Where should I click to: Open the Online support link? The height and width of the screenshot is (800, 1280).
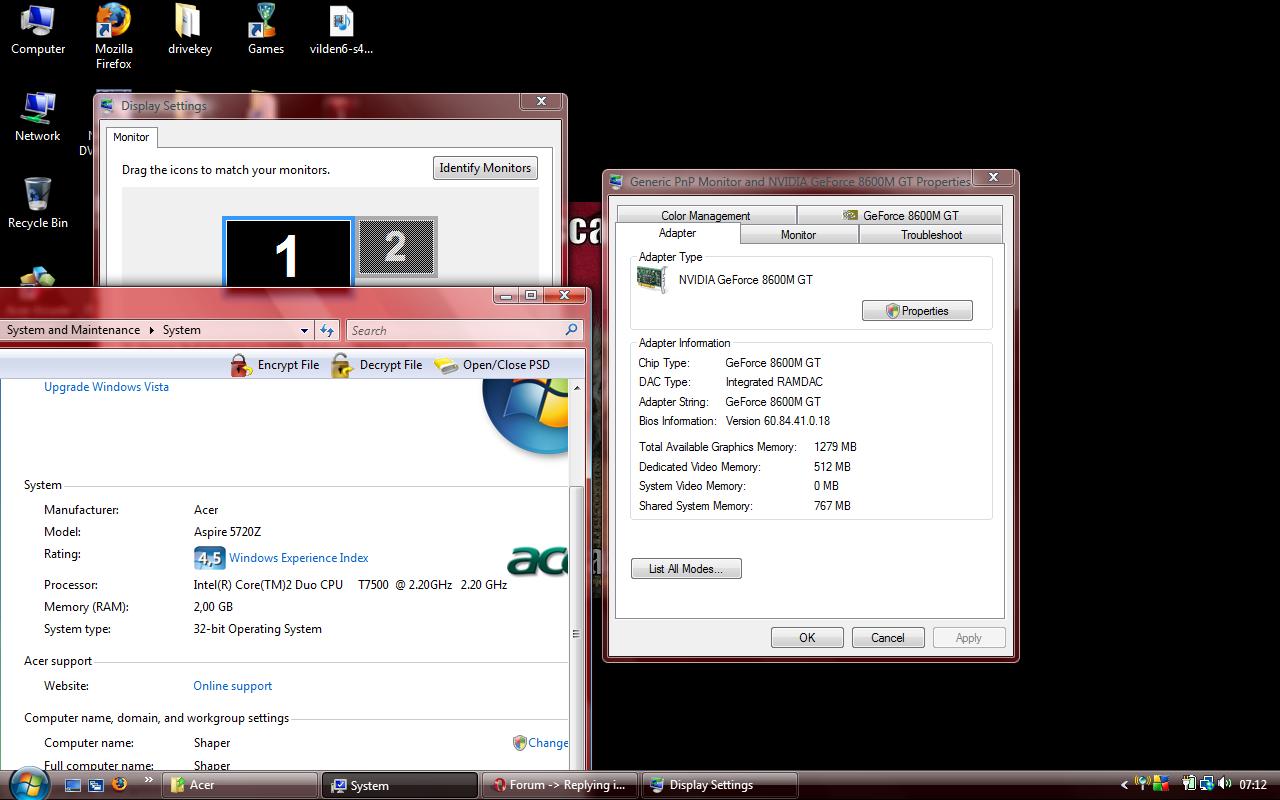pos(233,686)
